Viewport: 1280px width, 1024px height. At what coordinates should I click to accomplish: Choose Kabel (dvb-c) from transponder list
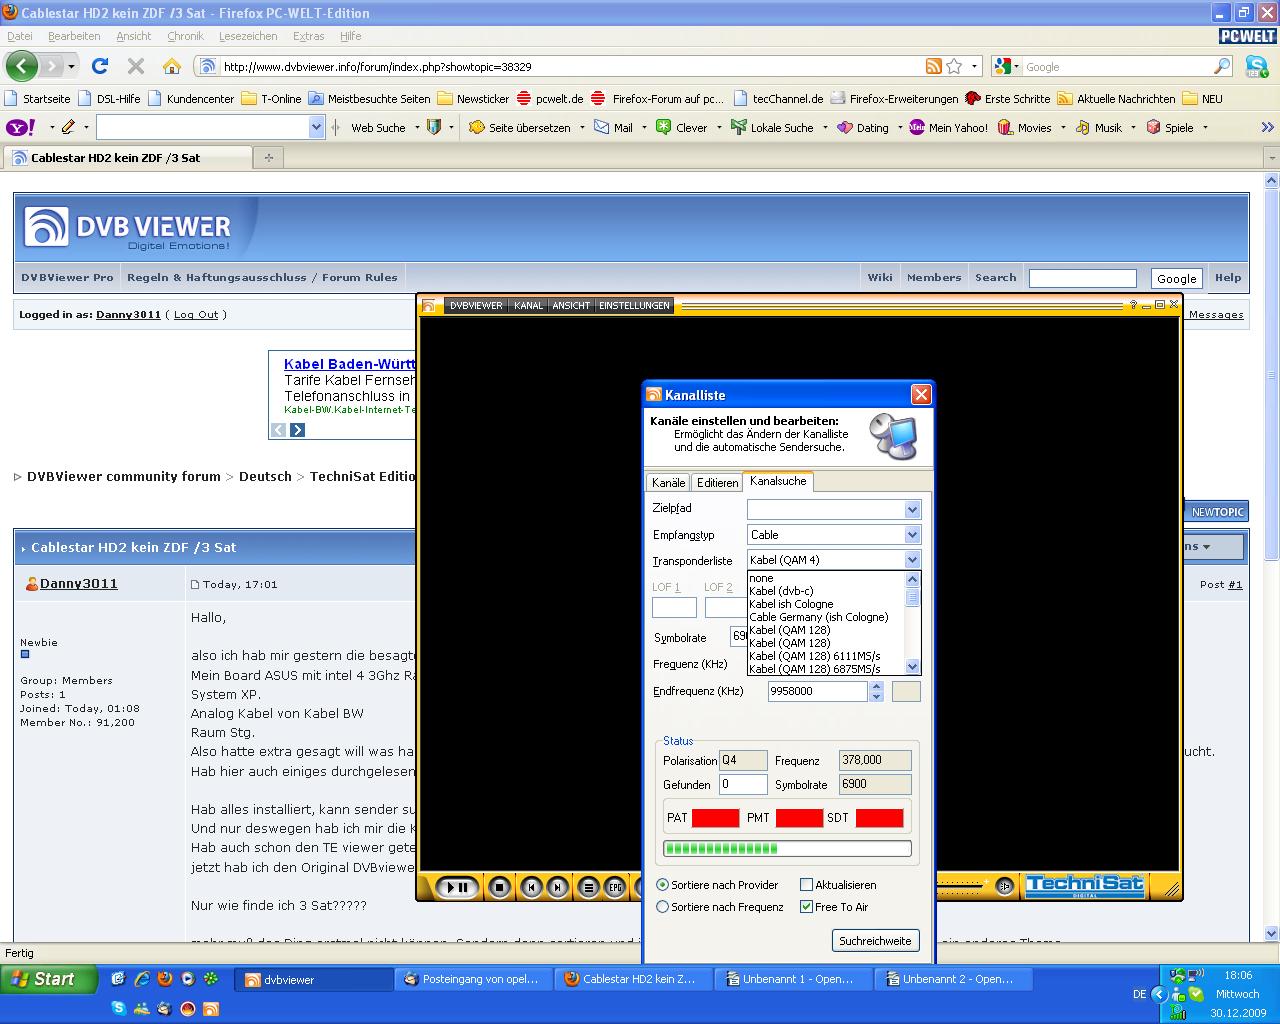click(781, 591)
